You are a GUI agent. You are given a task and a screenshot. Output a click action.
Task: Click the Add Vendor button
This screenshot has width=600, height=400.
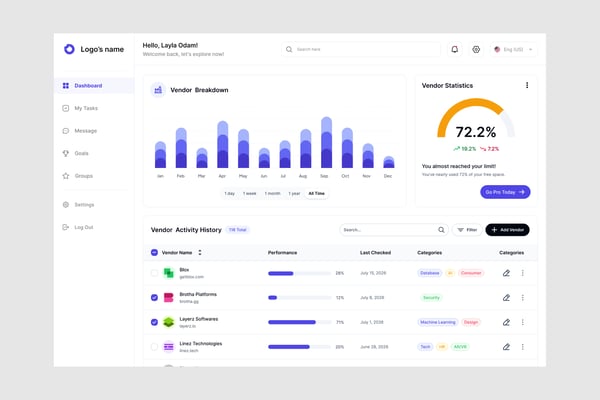(x=507, y=230)
